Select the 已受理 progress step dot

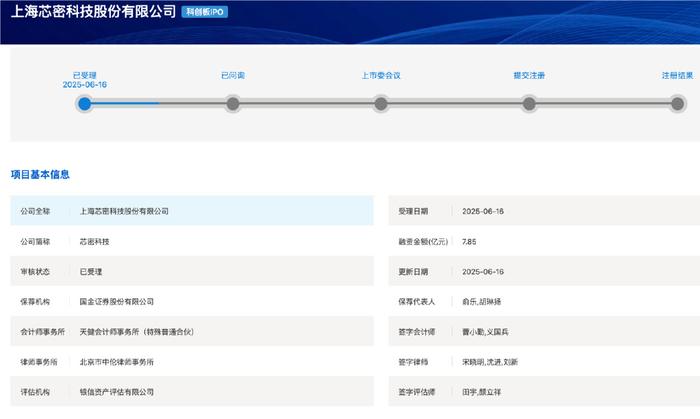[84, 104]
